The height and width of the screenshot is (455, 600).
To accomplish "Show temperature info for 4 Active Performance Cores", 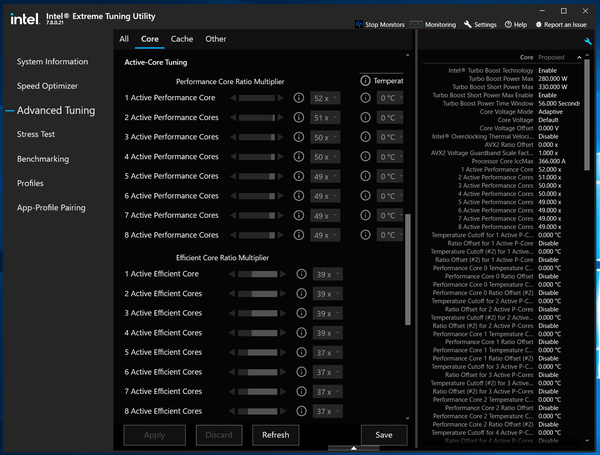I will point(365,157).
